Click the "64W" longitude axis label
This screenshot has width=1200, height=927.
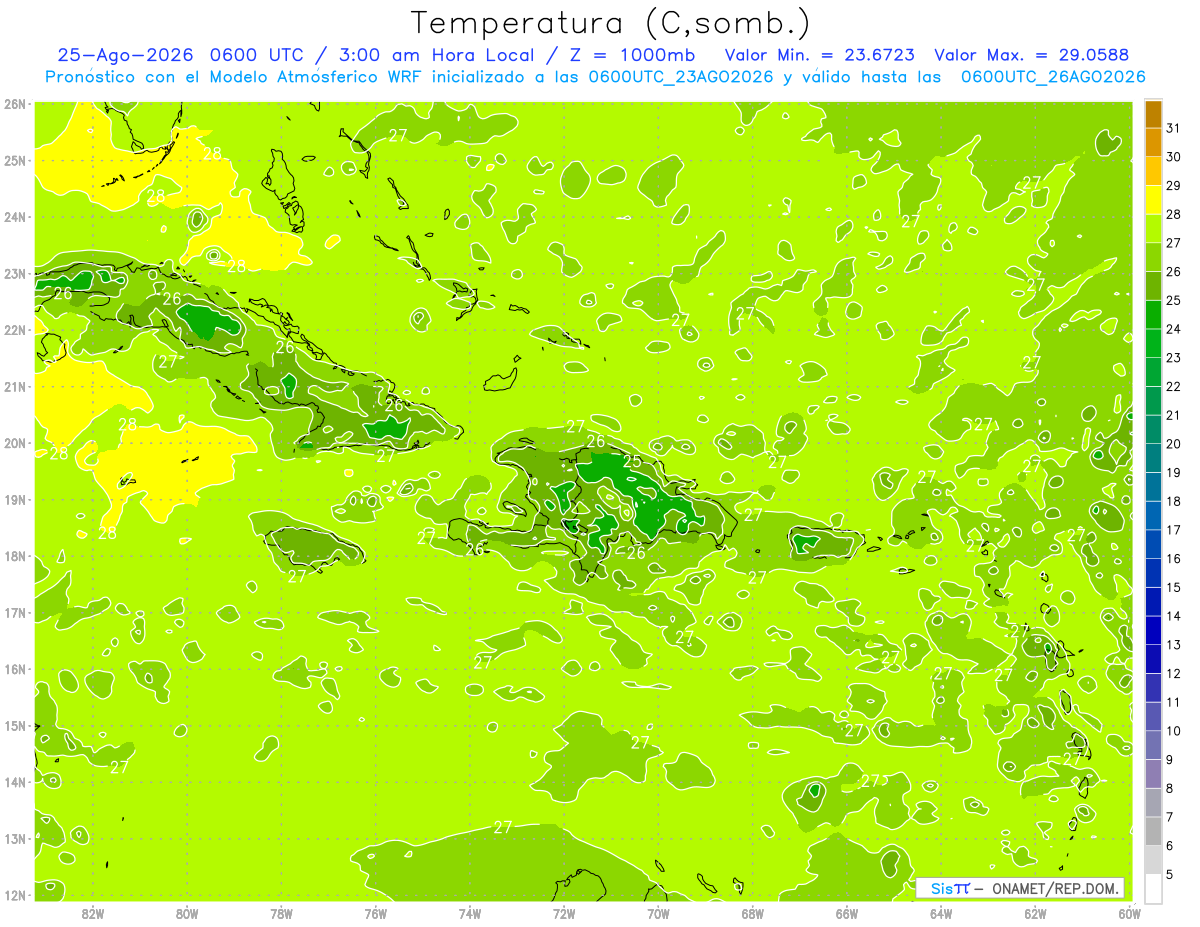pos(940,913)
